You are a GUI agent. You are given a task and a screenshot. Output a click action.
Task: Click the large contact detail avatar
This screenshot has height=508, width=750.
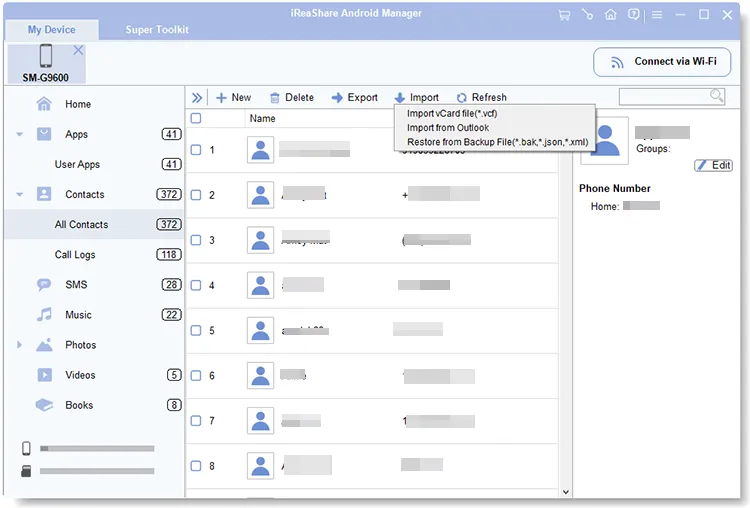605,141
